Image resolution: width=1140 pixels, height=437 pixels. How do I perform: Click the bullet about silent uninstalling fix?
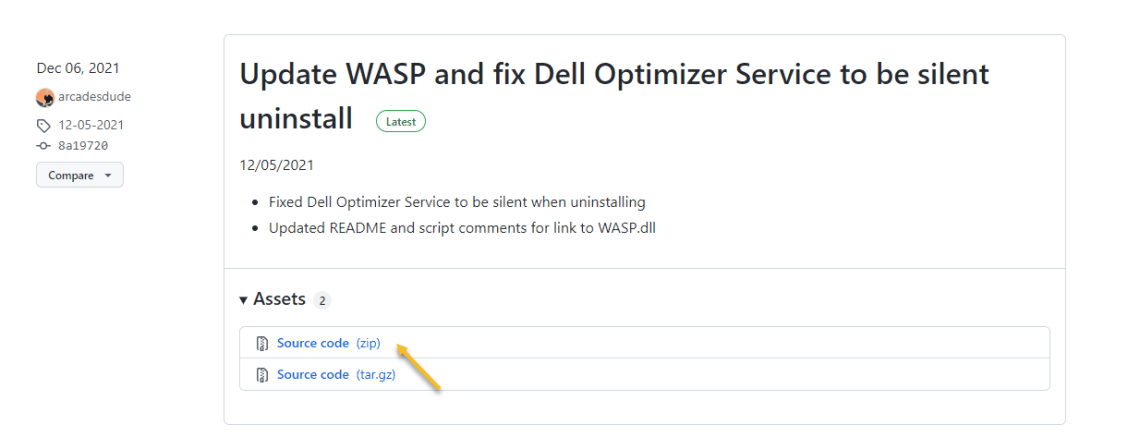click(456, 202)
